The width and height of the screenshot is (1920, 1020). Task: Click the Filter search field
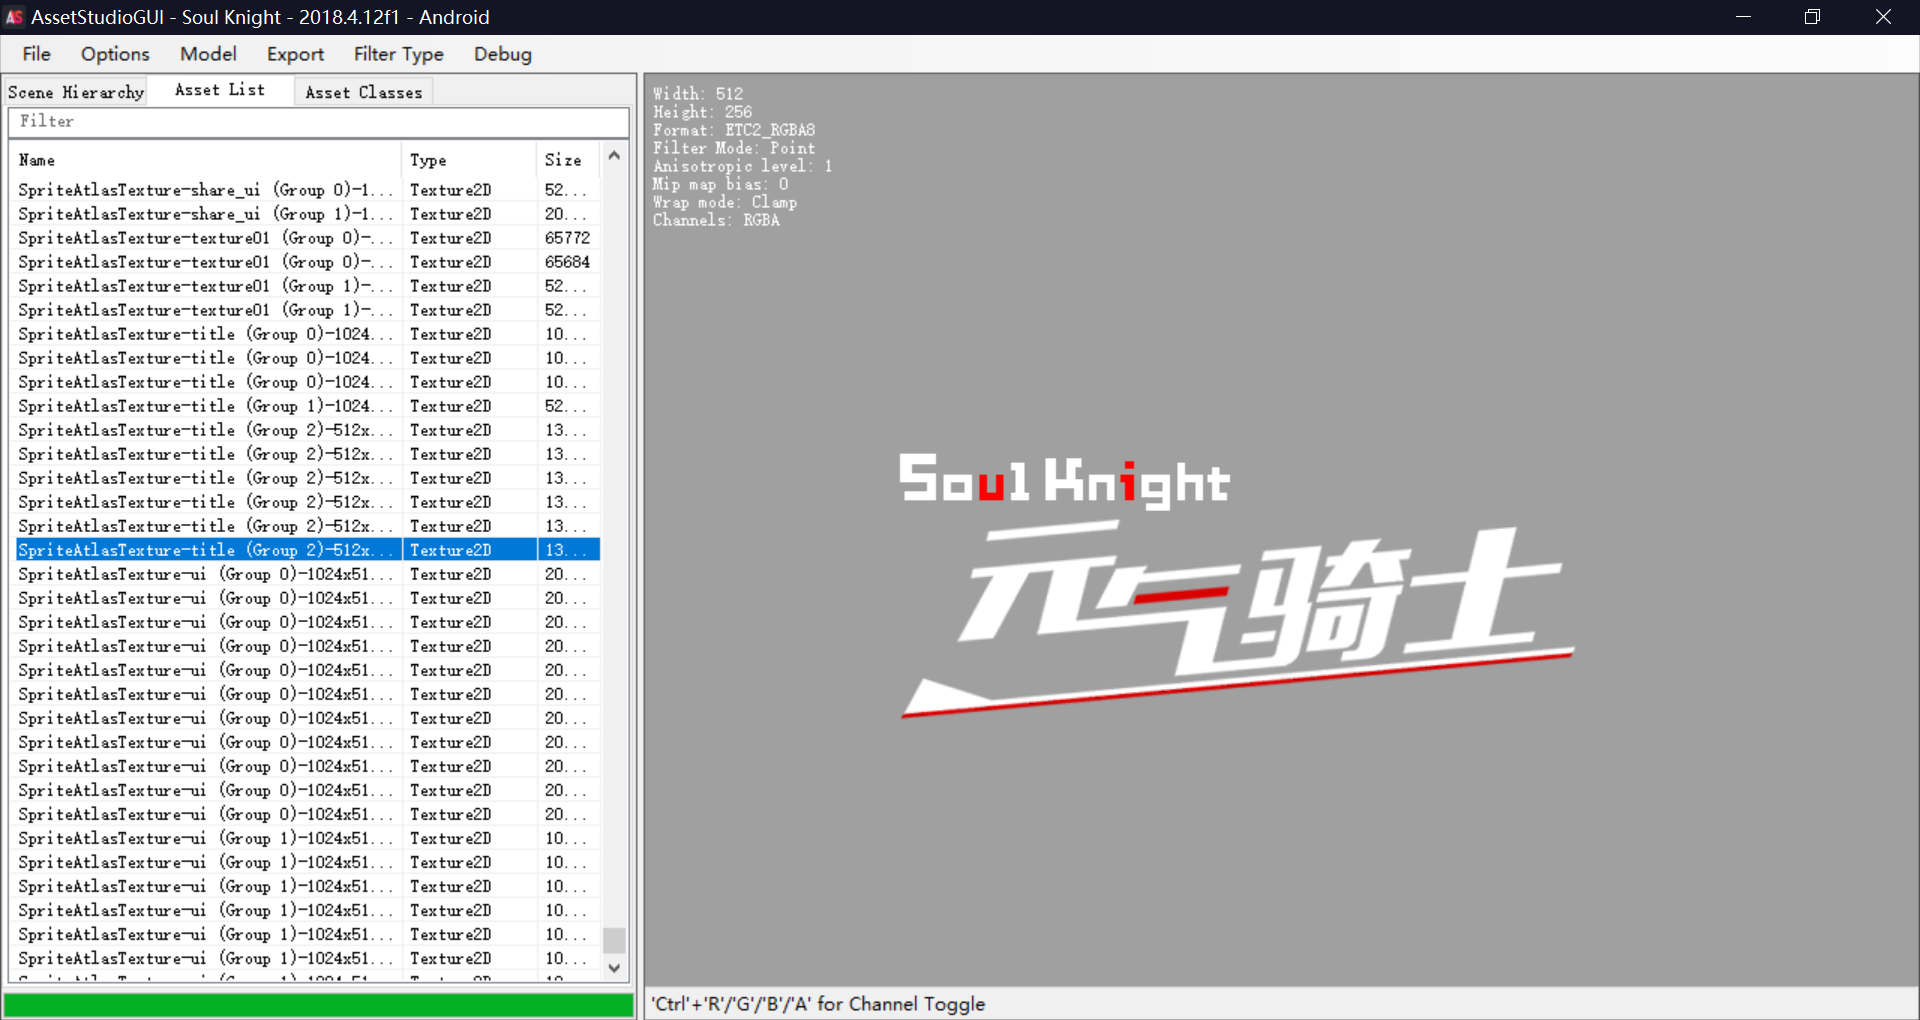click(318, 121)
